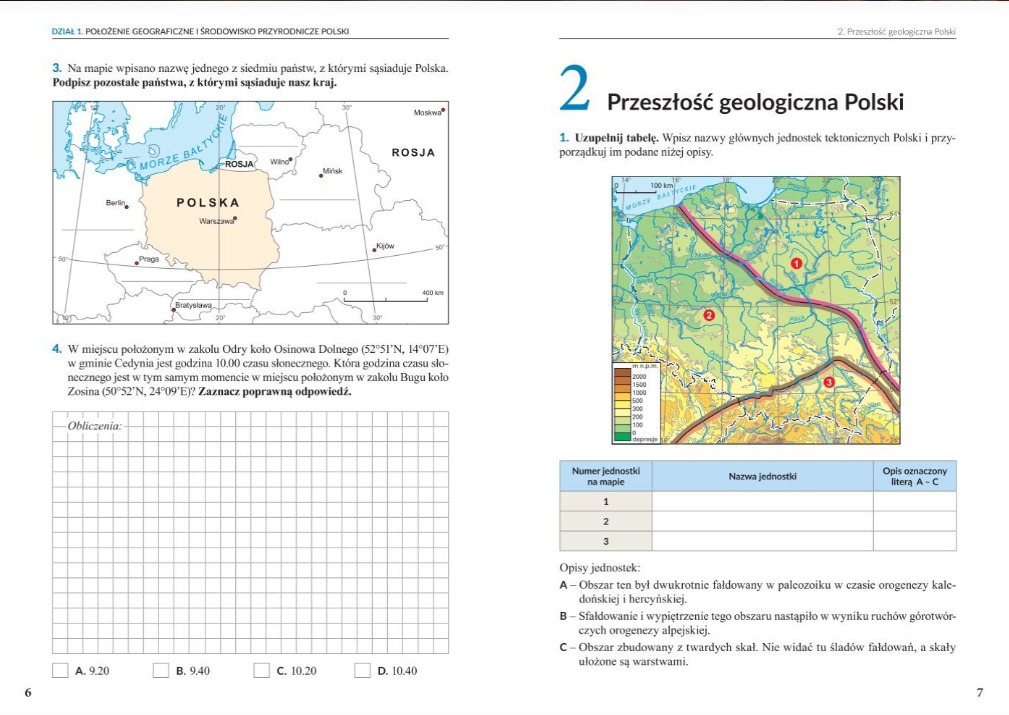
Task: Click the MORZE BAŁTYCKIE label on the neighbors map
Action: [184, 143]
